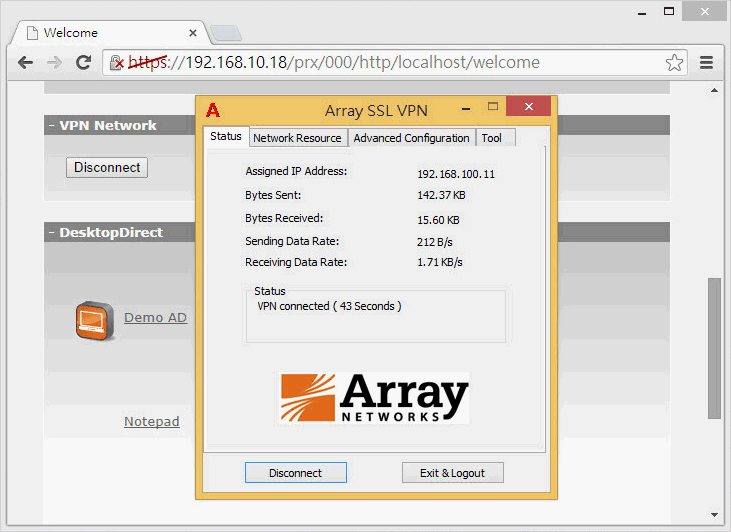Open the Notepad link
Screen dimensions: 731x532
tap(152, 421)
